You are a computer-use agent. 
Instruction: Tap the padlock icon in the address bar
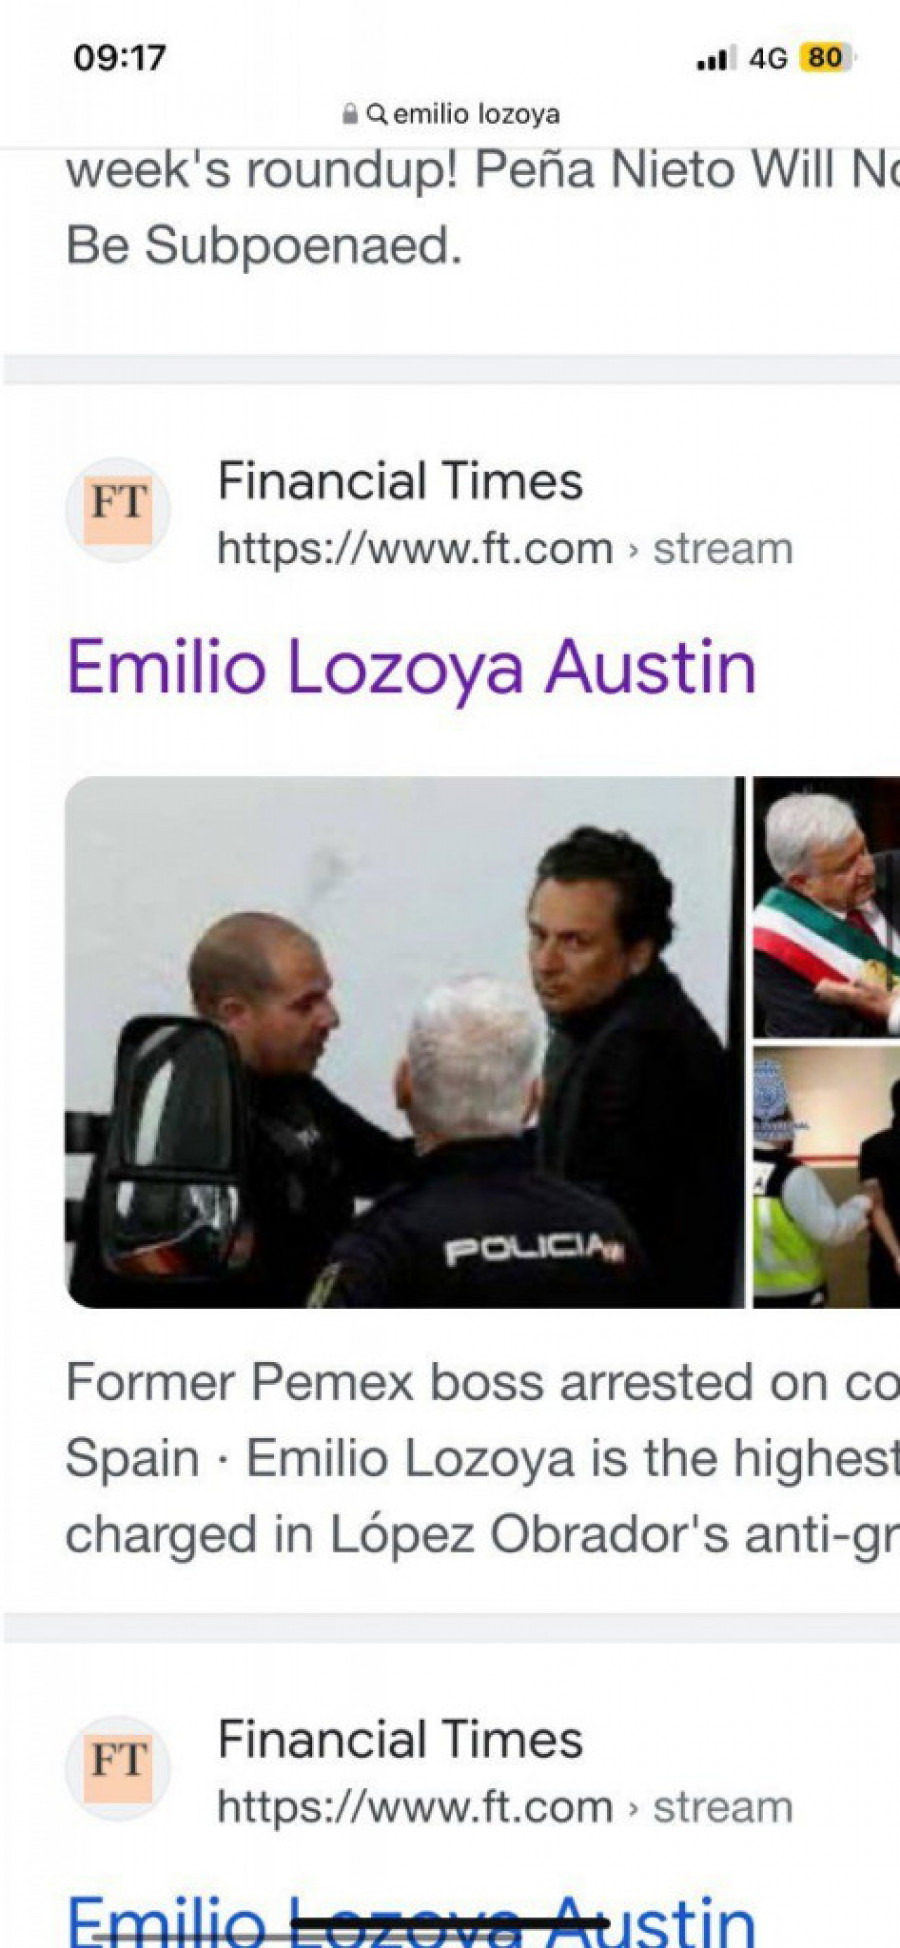(x=350, y=114)
